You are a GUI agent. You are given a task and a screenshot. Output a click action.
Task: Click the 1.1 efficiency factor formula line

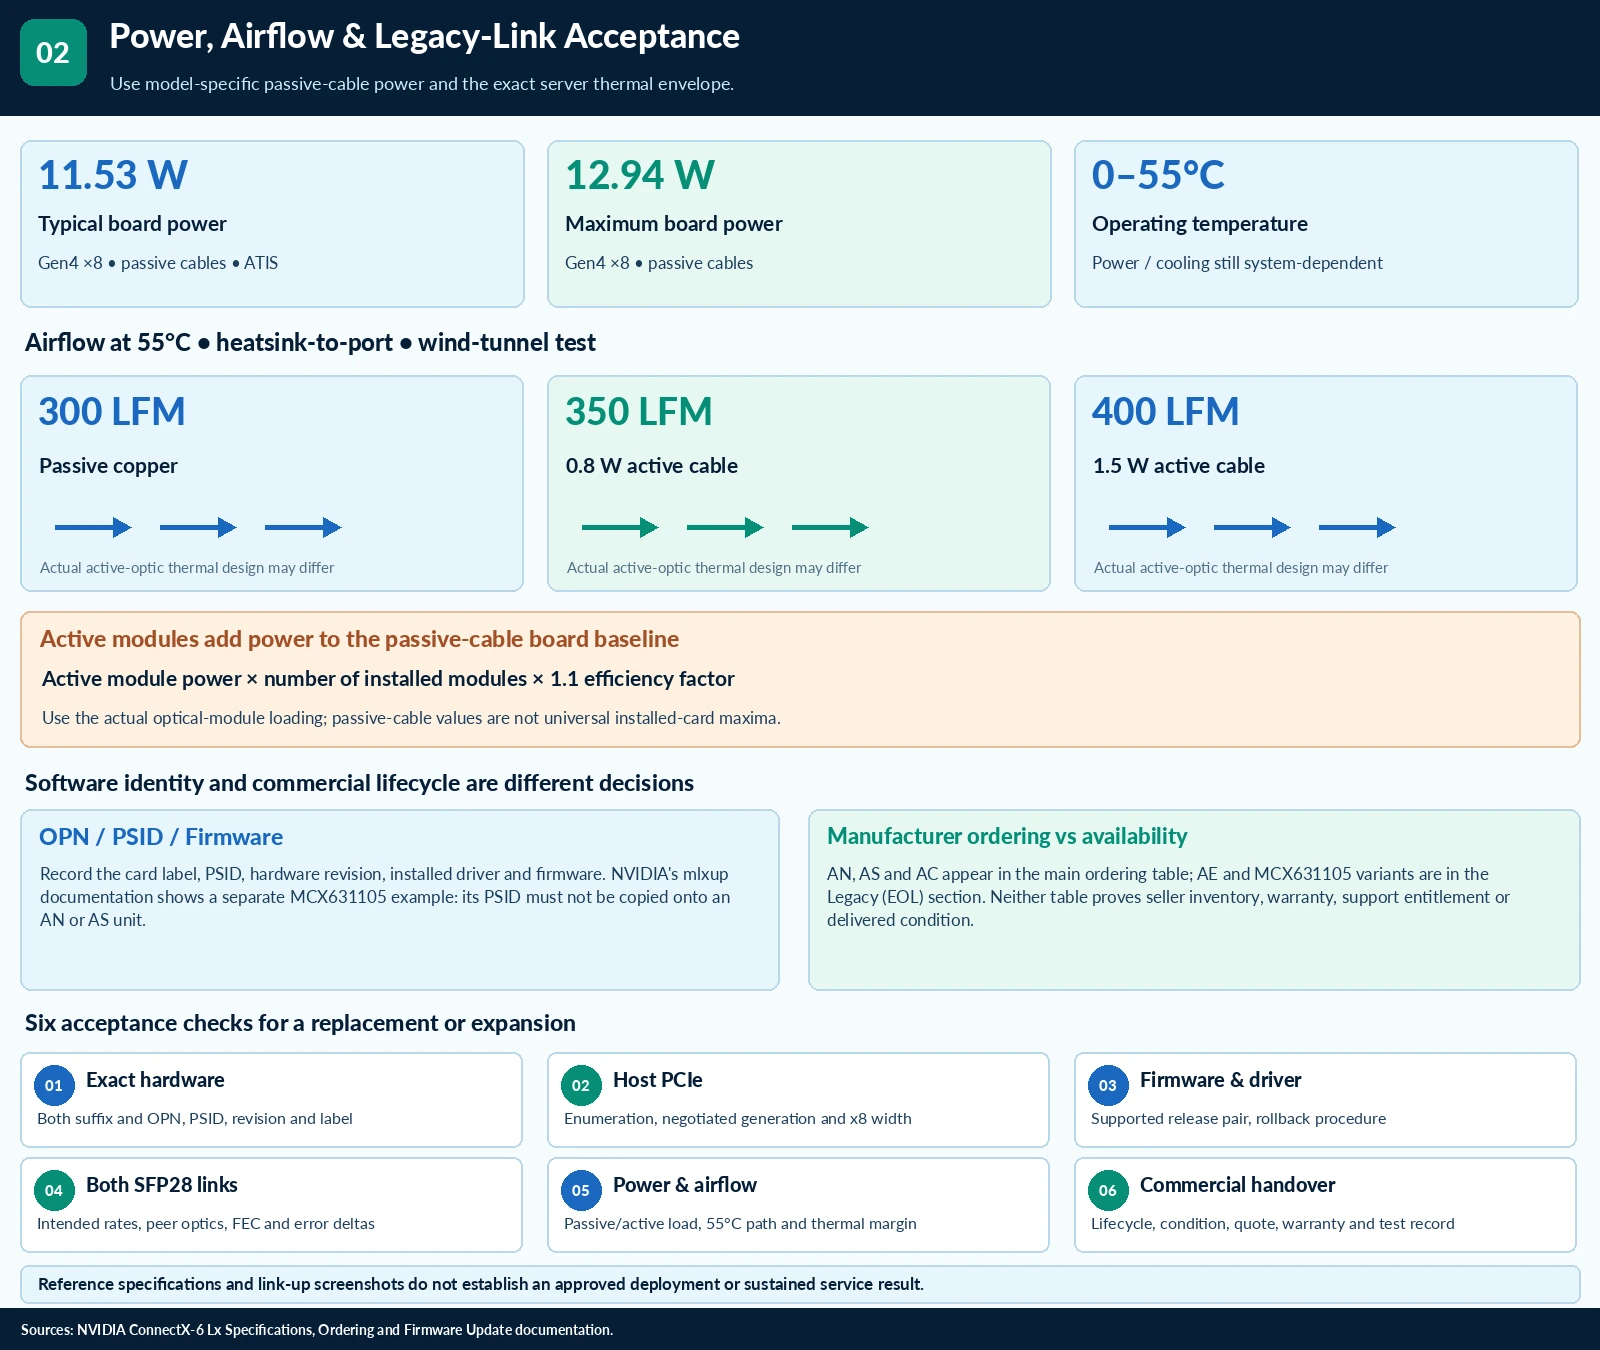pyautogui.click(x=388, y=679)
